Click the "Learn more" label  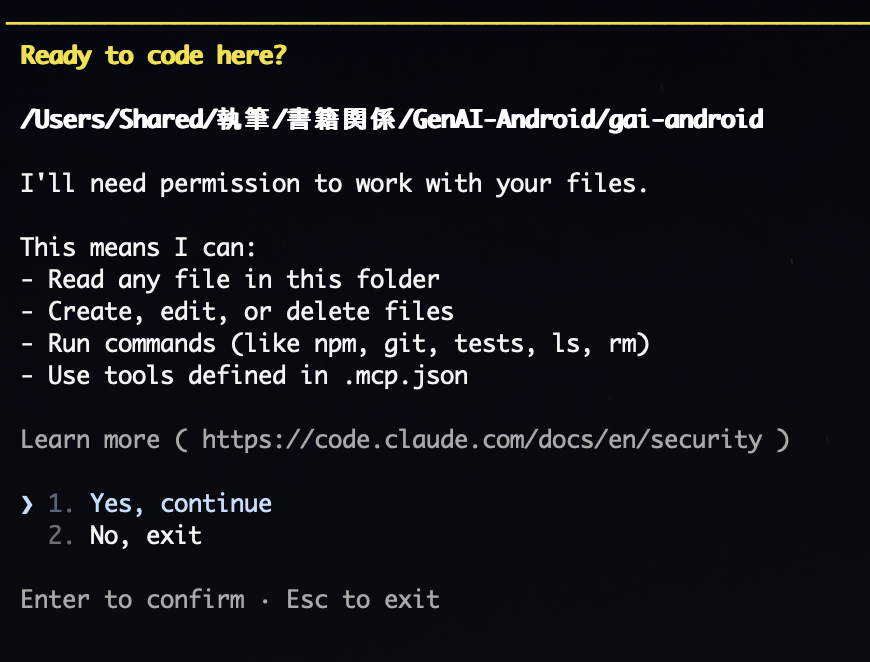pyautogui.click(x=90, y=439)
